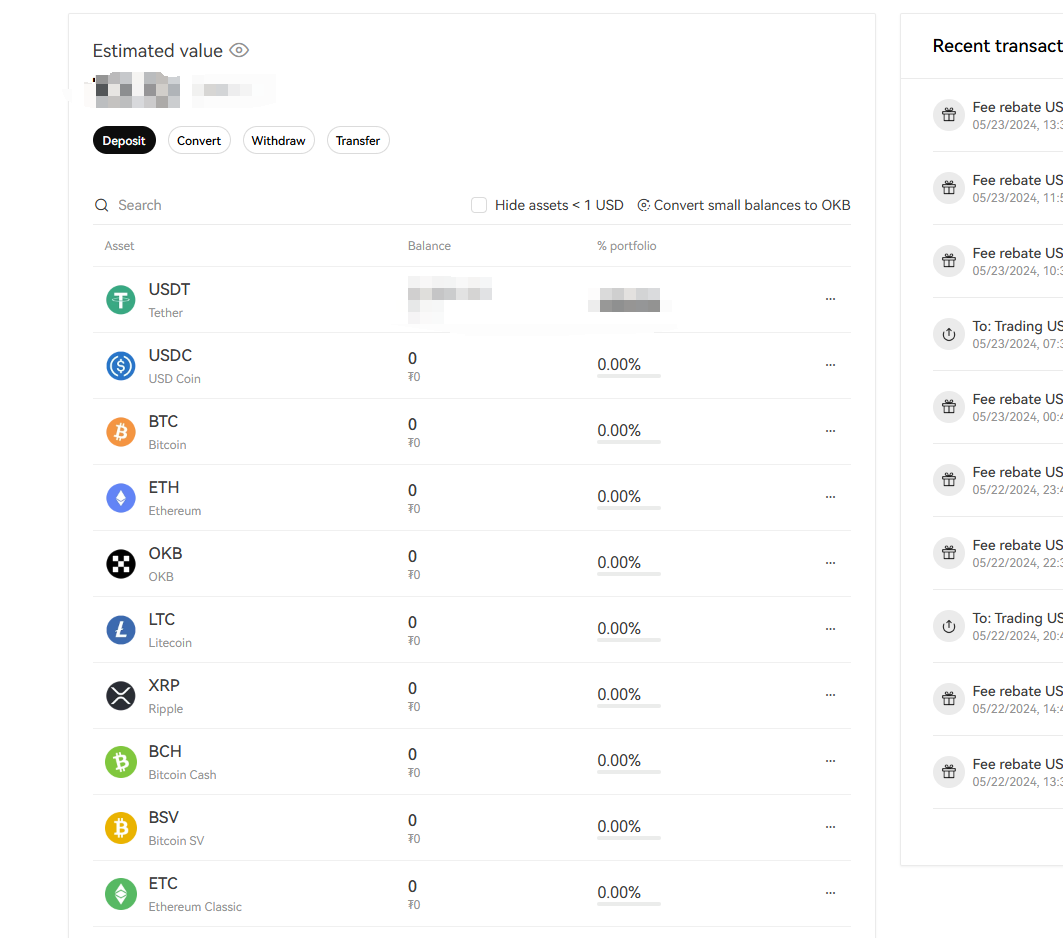Open more options for OKB row

830,563
